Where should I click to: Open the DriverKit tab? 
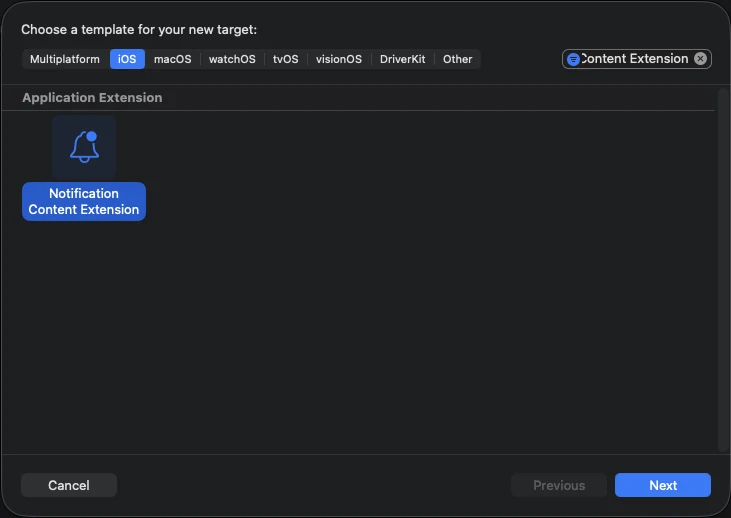(x=402, y=59)
